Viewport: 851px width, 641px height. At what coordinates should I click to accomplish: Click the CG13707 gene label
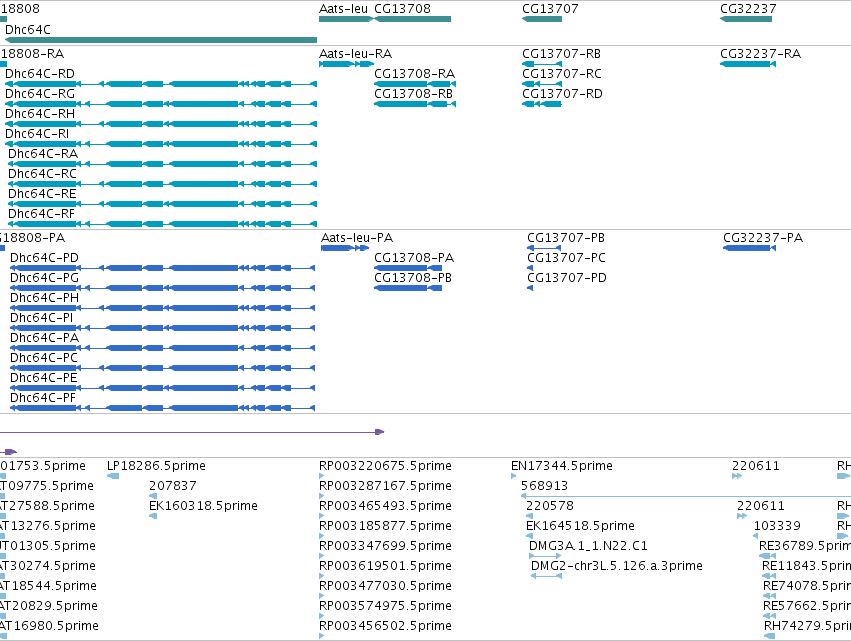pos(550,9)
